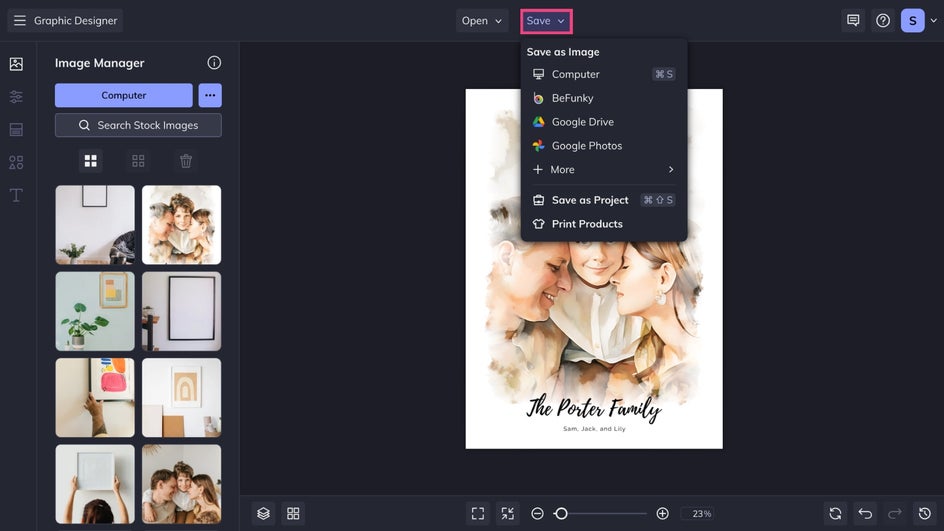The height and width of the screenshot is (531, 944).
Task: Save image to Google Drive
Action: tap(604, 122)
